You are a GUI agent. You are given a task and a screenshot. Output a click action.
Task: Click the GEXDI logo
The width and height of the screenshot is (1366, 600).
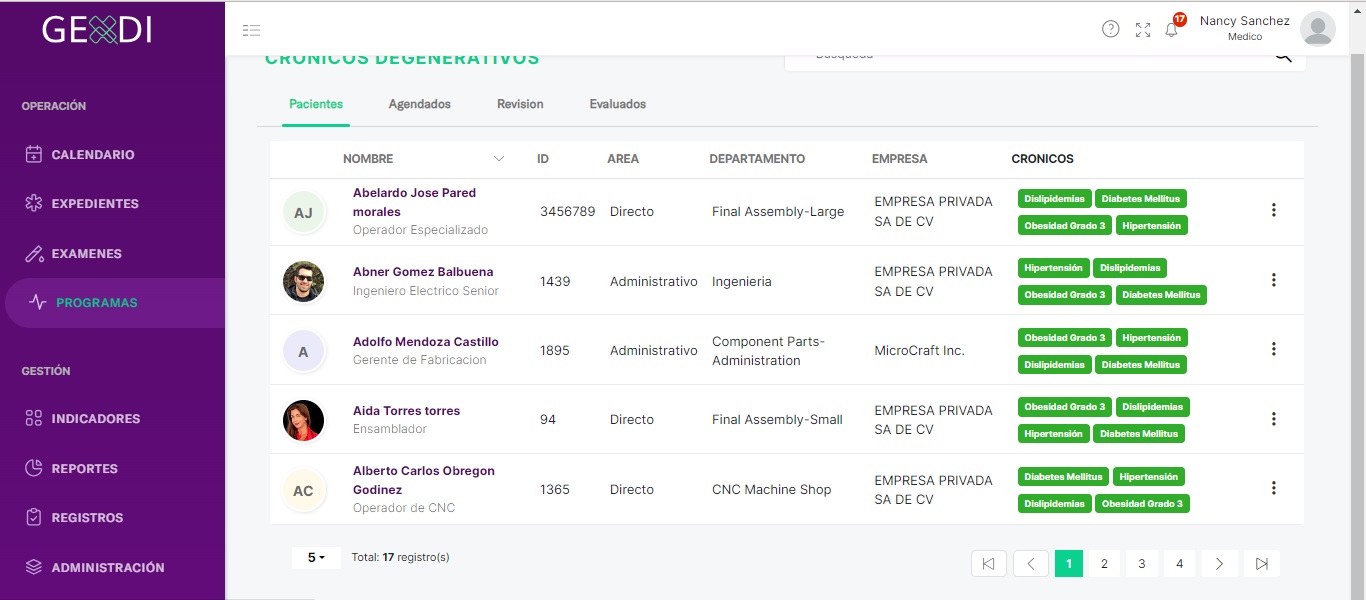pos(97,31)
